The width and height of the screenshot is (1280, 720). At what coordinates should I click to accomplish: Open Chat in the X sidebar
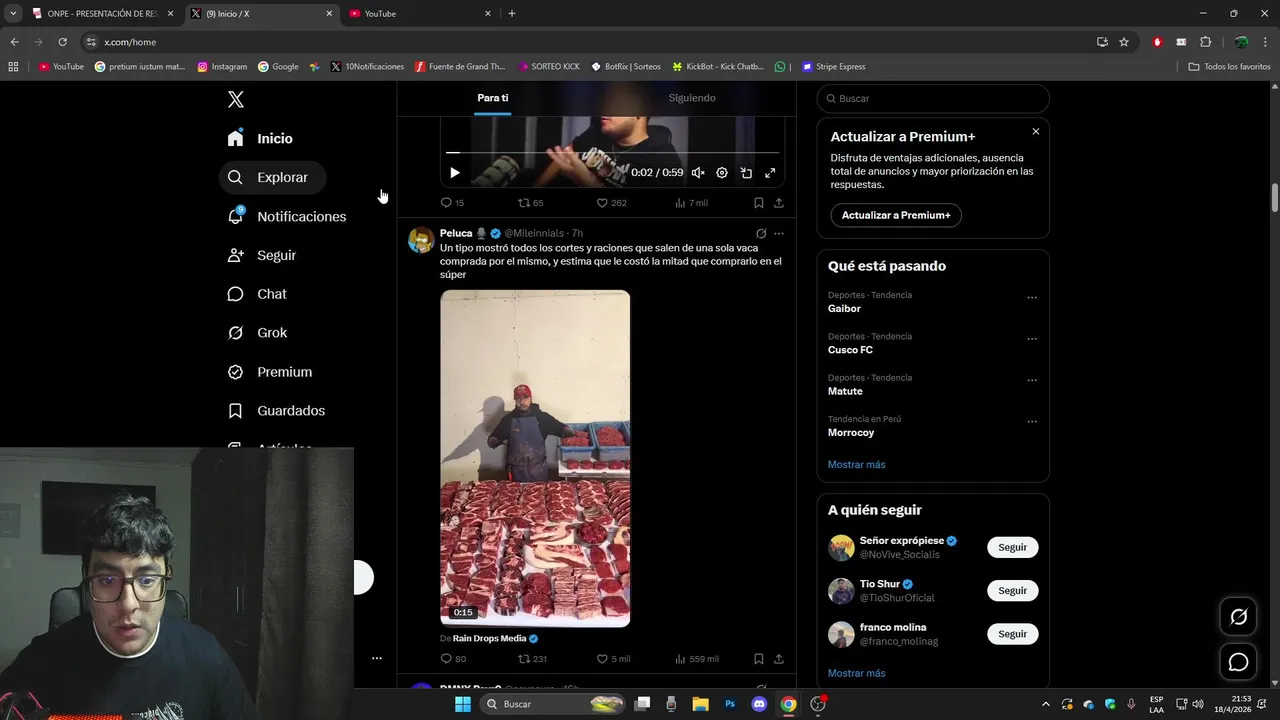258,294
